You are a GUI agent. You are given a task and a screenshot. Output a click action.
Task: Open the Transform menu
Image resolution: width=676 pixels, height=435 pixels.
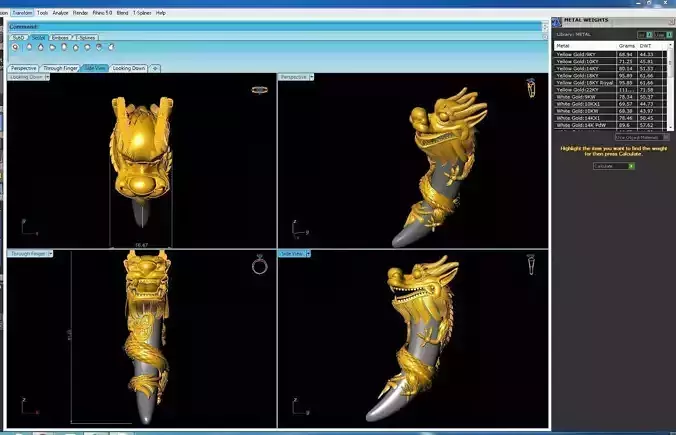coord(22,13)
